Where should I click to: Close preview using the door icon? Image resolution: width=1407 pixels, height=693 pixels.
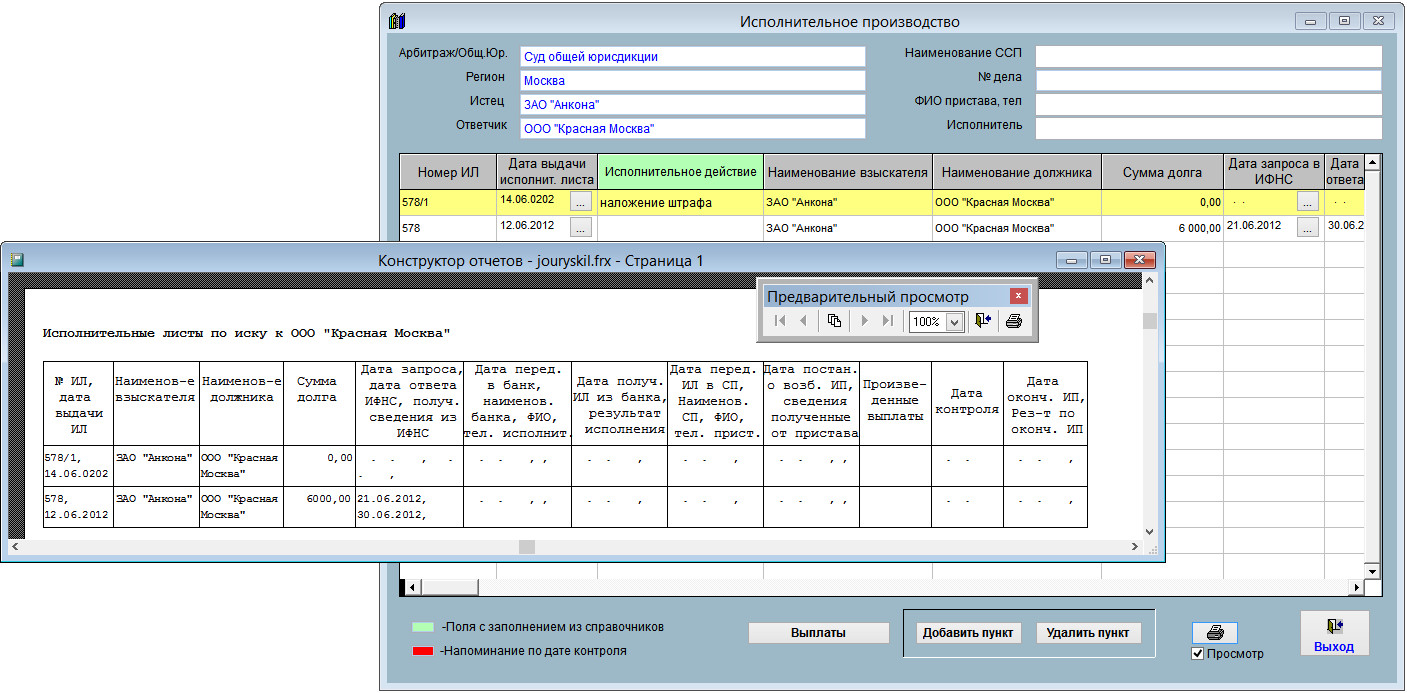pos(983,322)
